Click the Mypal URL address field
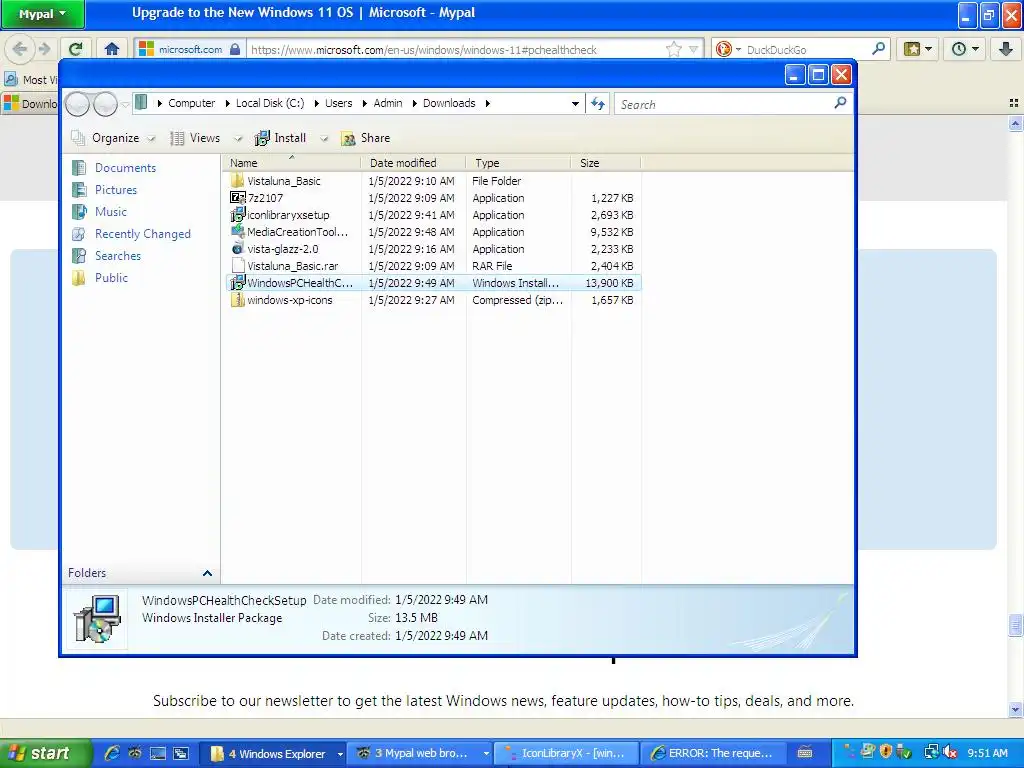The height and width of the screenshot is (768, 1024). [x=456, y=50]
